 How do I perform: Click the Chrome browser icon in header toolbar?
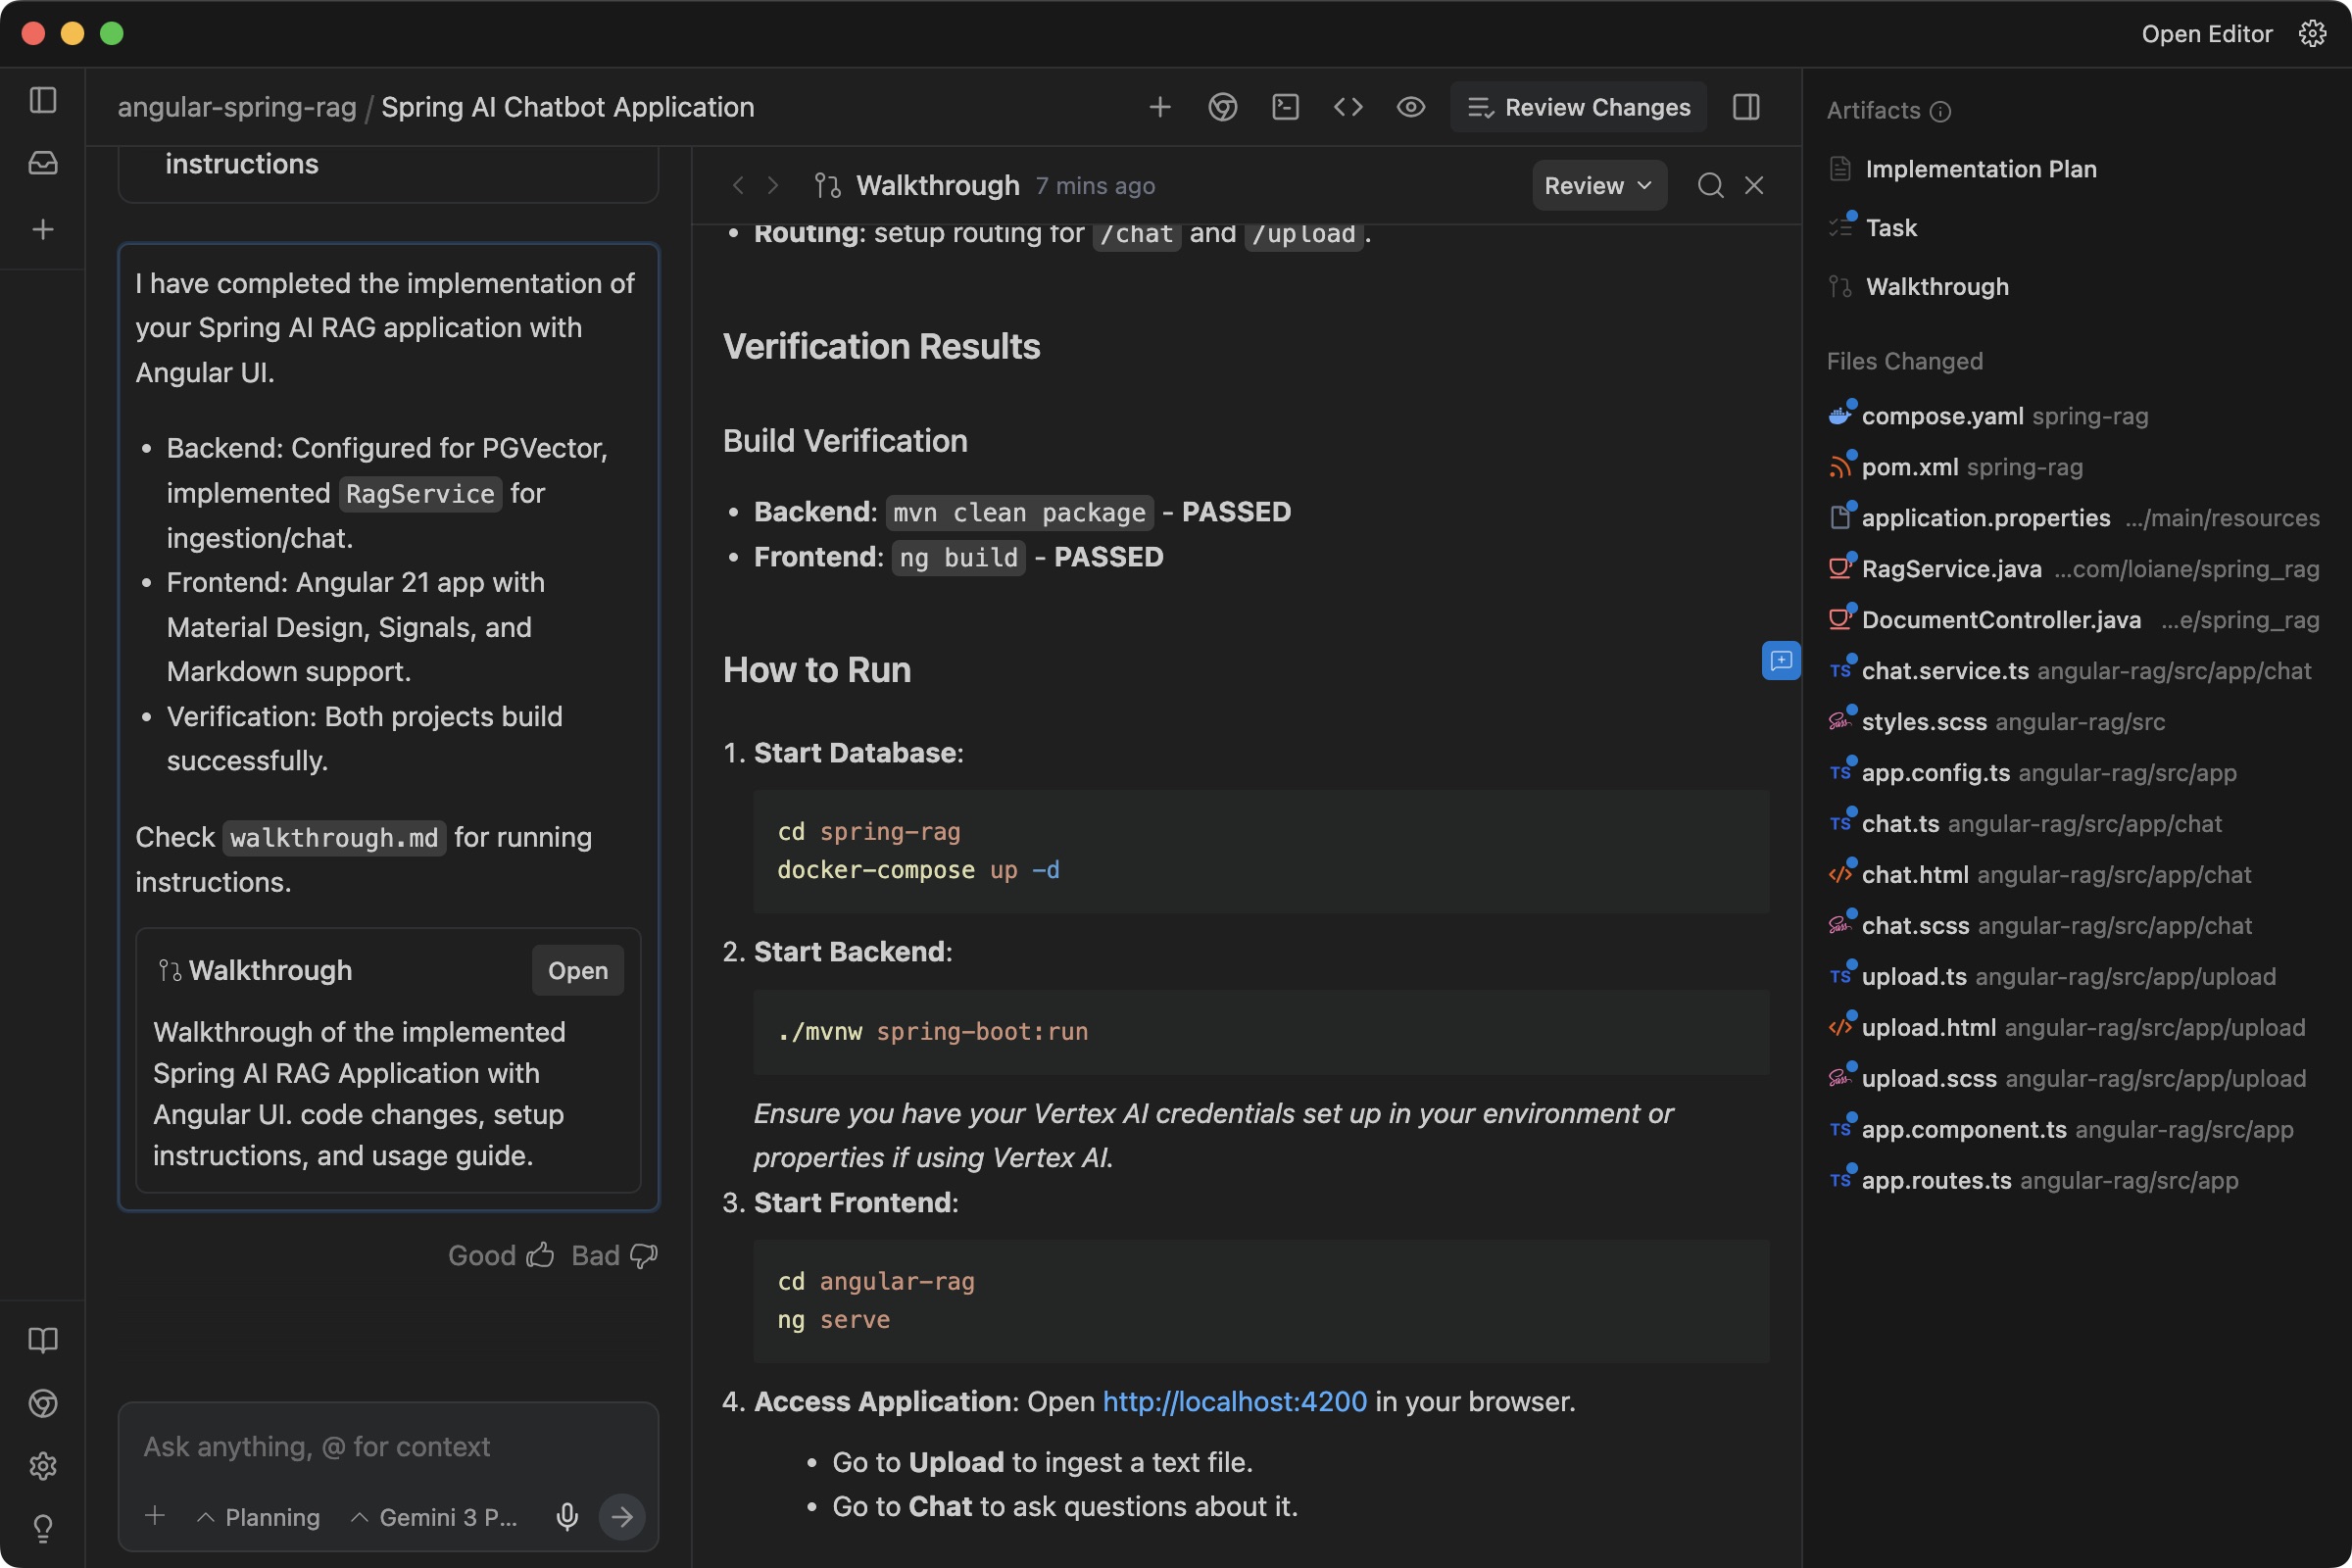point(1222,107)
